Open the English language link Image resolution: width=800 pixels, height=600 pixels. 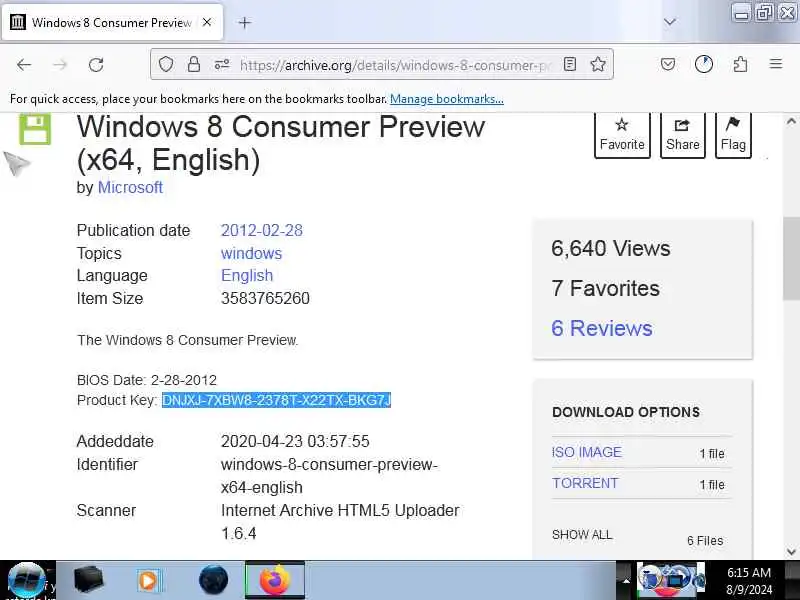pos(247,276)
